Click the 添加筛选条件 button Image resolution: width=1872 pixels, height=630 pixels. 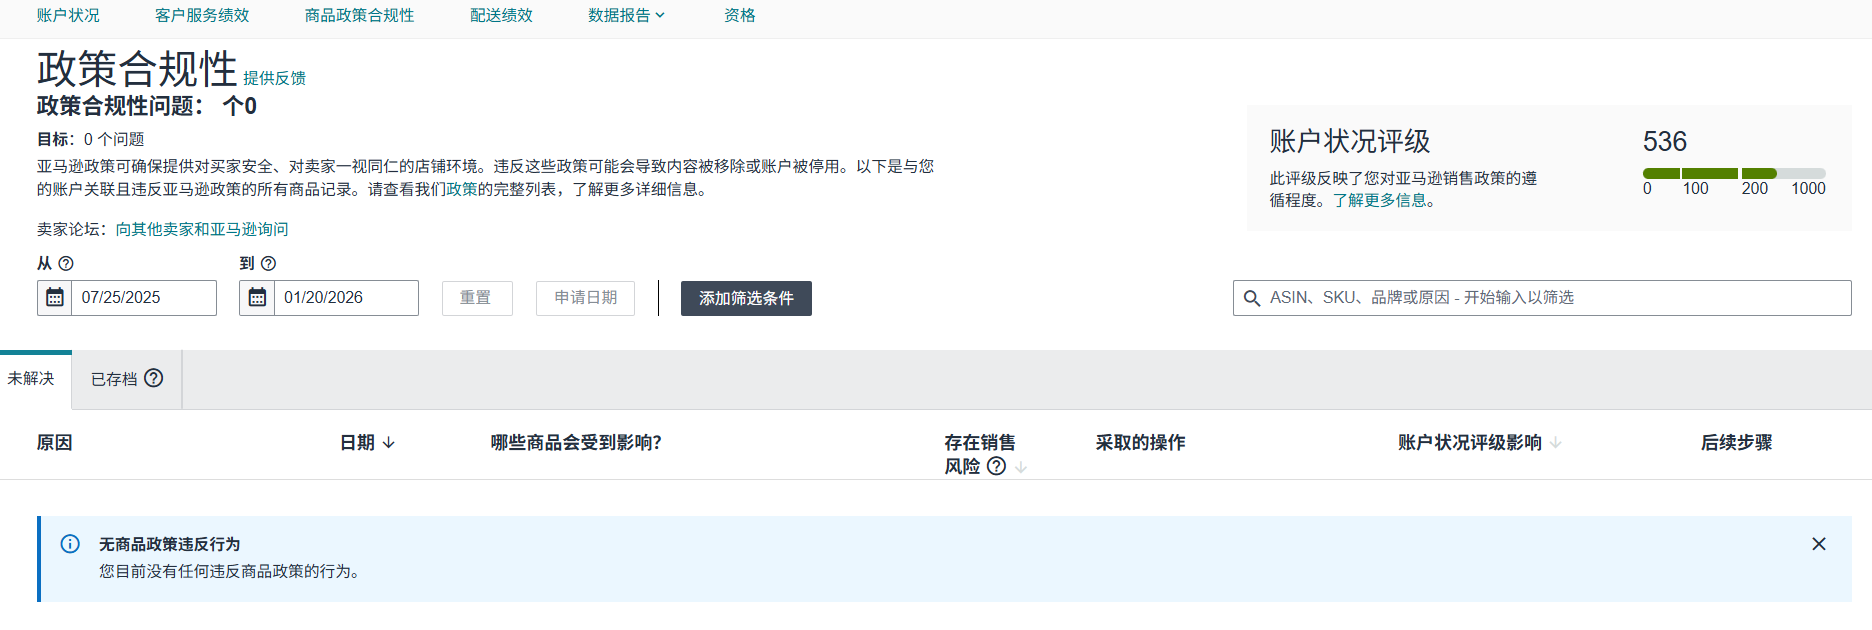pos(746,298)
